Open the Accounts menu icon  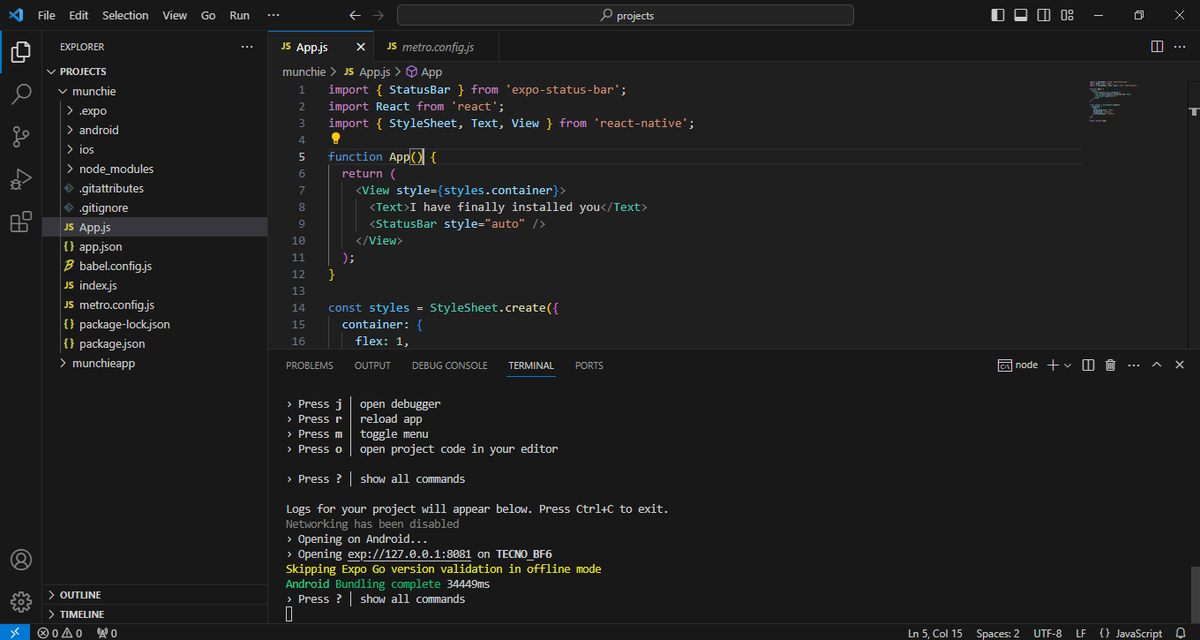[20, 560]
